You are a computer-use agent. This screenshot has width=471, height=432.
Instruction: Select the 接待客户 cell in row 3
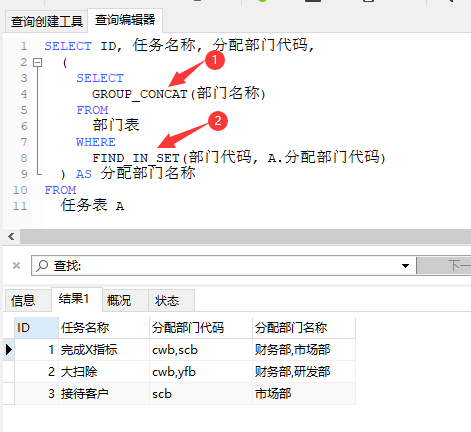tap(104, 394)
